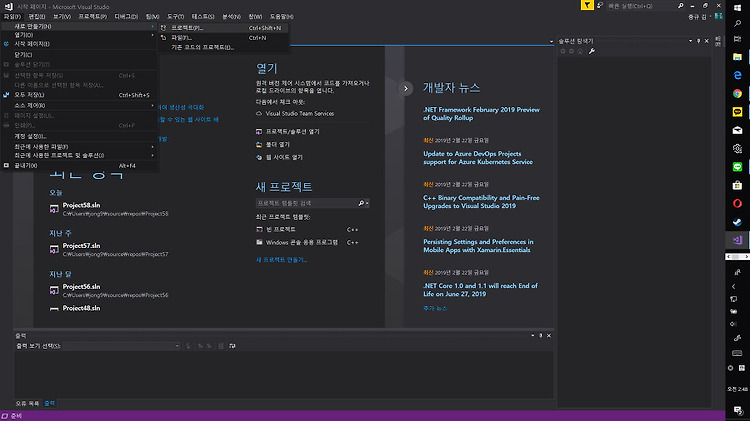This screenshot has height=421, width=750.
Task: Click the quick launch magnifier icon
Action: coord(681,6)
